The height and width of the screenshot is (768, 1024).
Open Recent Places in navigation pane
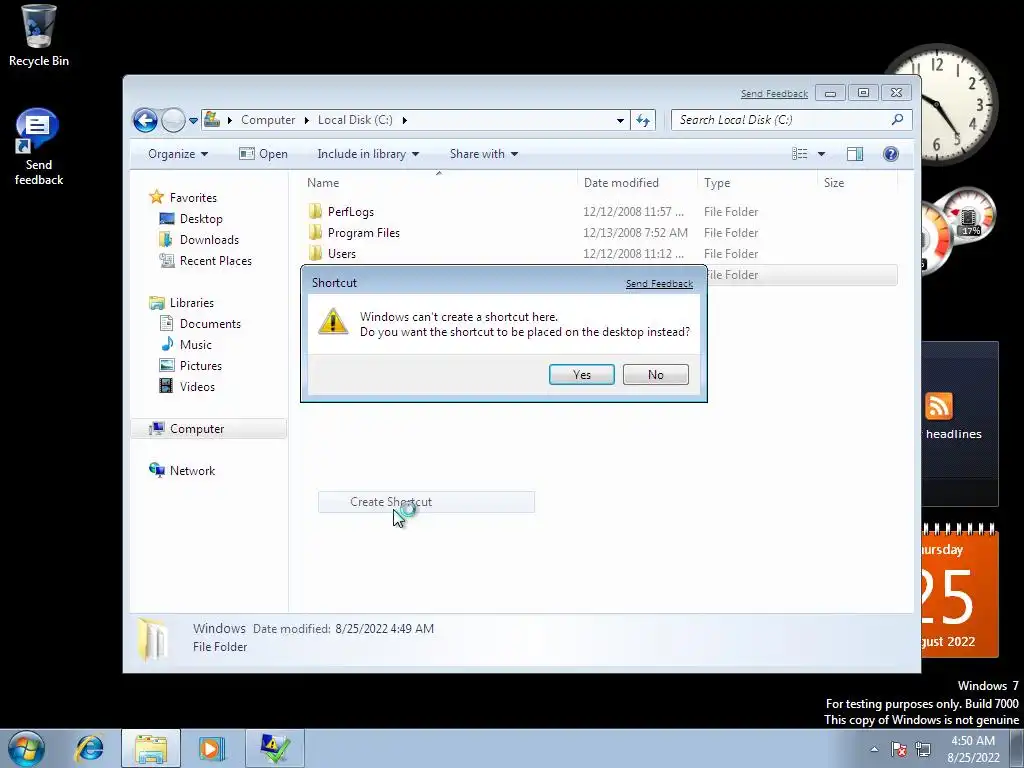[x=216, y=261]
